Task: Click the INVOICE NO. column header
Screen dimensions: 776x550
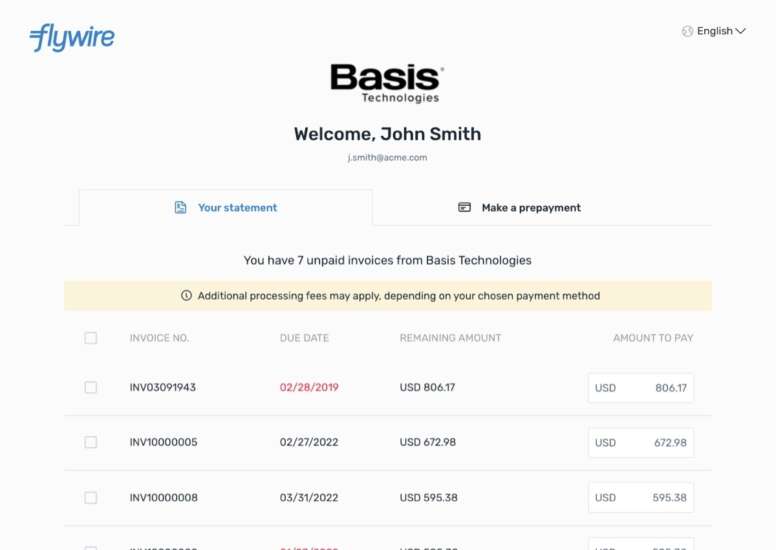Action: click(159, 338)
